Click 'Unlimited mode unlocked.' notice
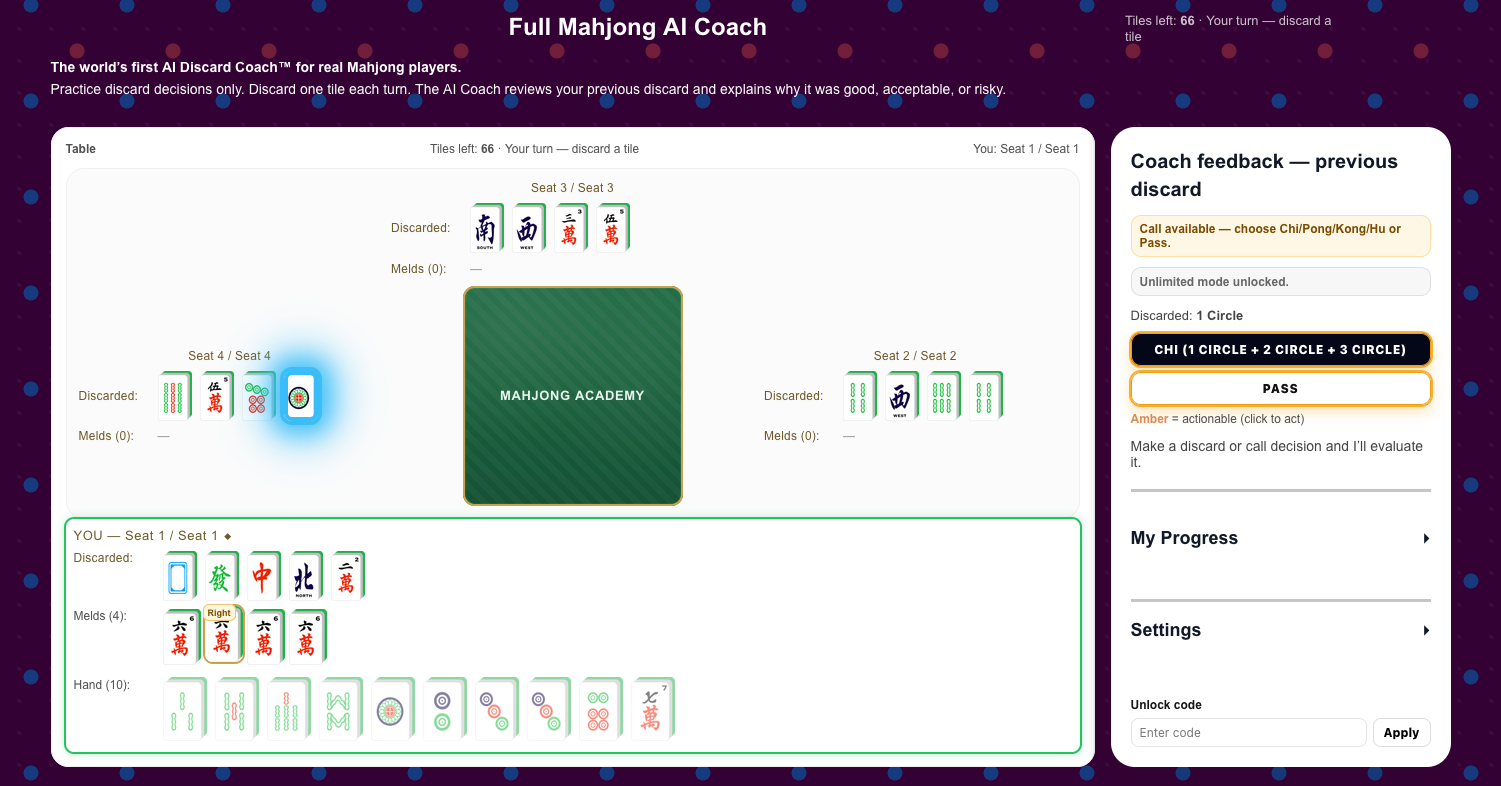Viewport: 1501px width, 786px height. (x=1280, y=282)
